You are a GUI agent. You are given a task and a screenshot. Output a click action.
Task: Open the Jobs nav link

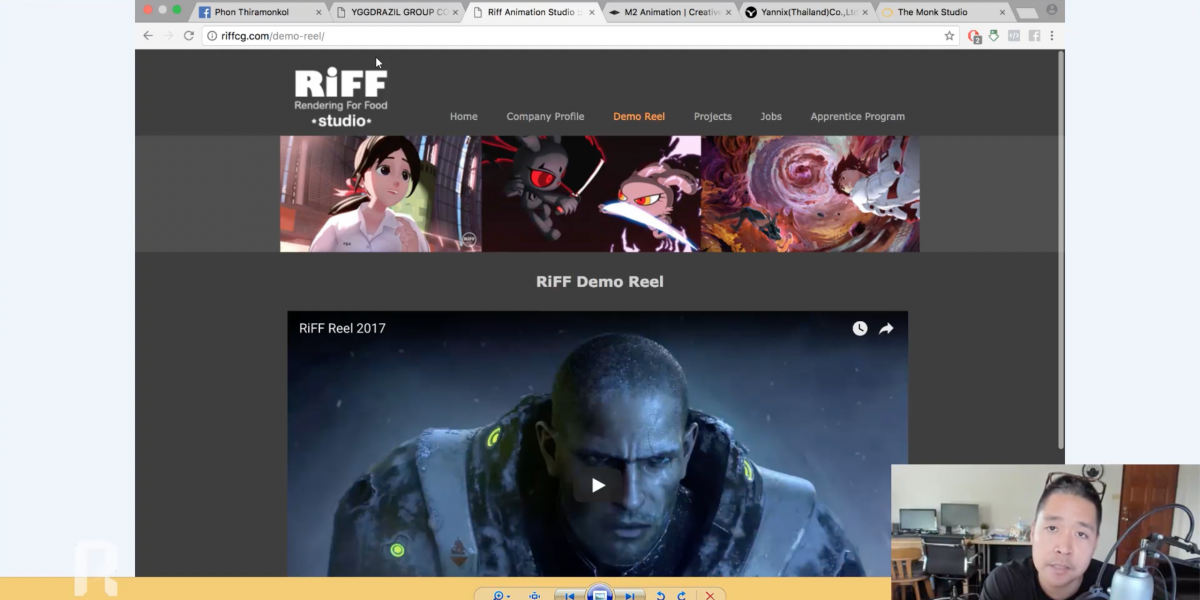771,116
